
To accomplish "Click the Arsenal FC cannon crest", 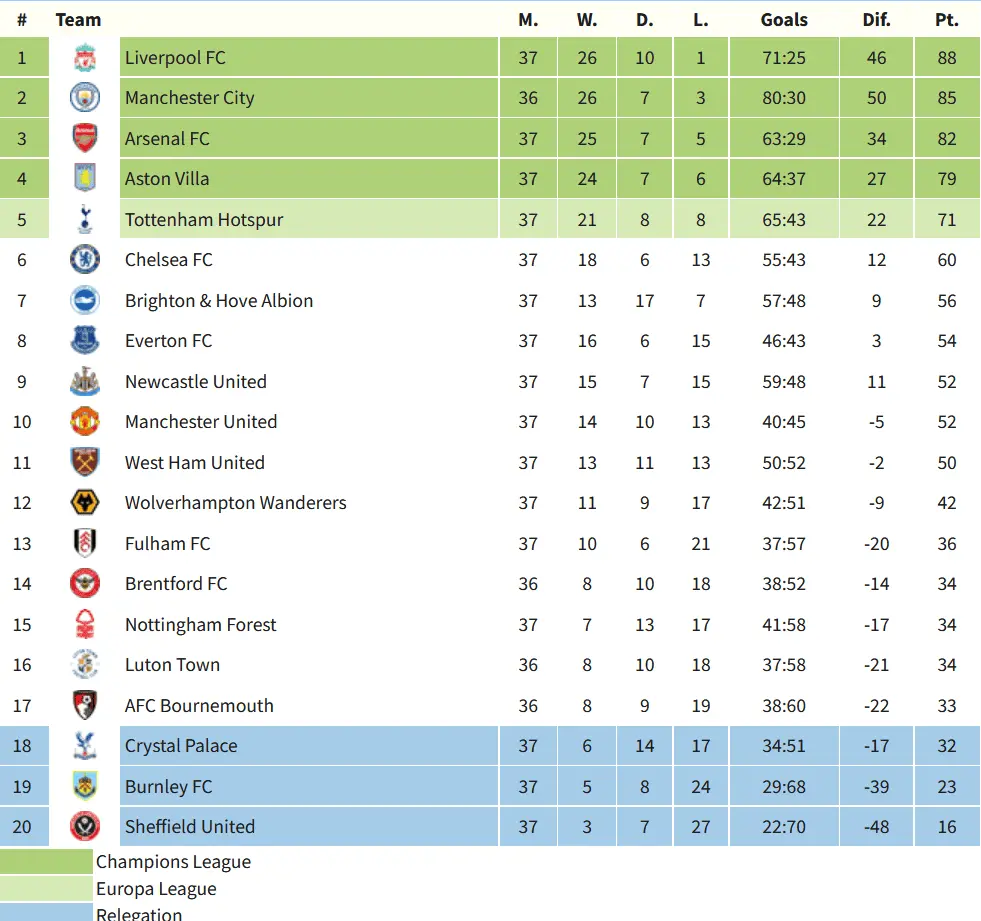I will (85, 138).
